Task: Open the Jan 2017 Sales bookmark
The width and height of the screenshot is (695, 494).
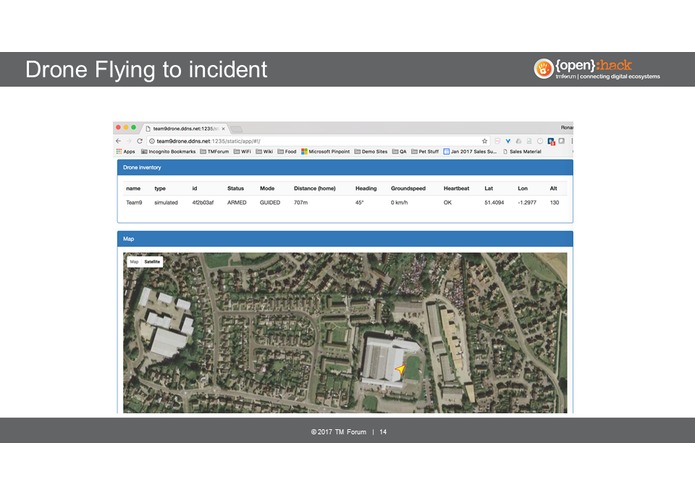Action: click(470, 152)
